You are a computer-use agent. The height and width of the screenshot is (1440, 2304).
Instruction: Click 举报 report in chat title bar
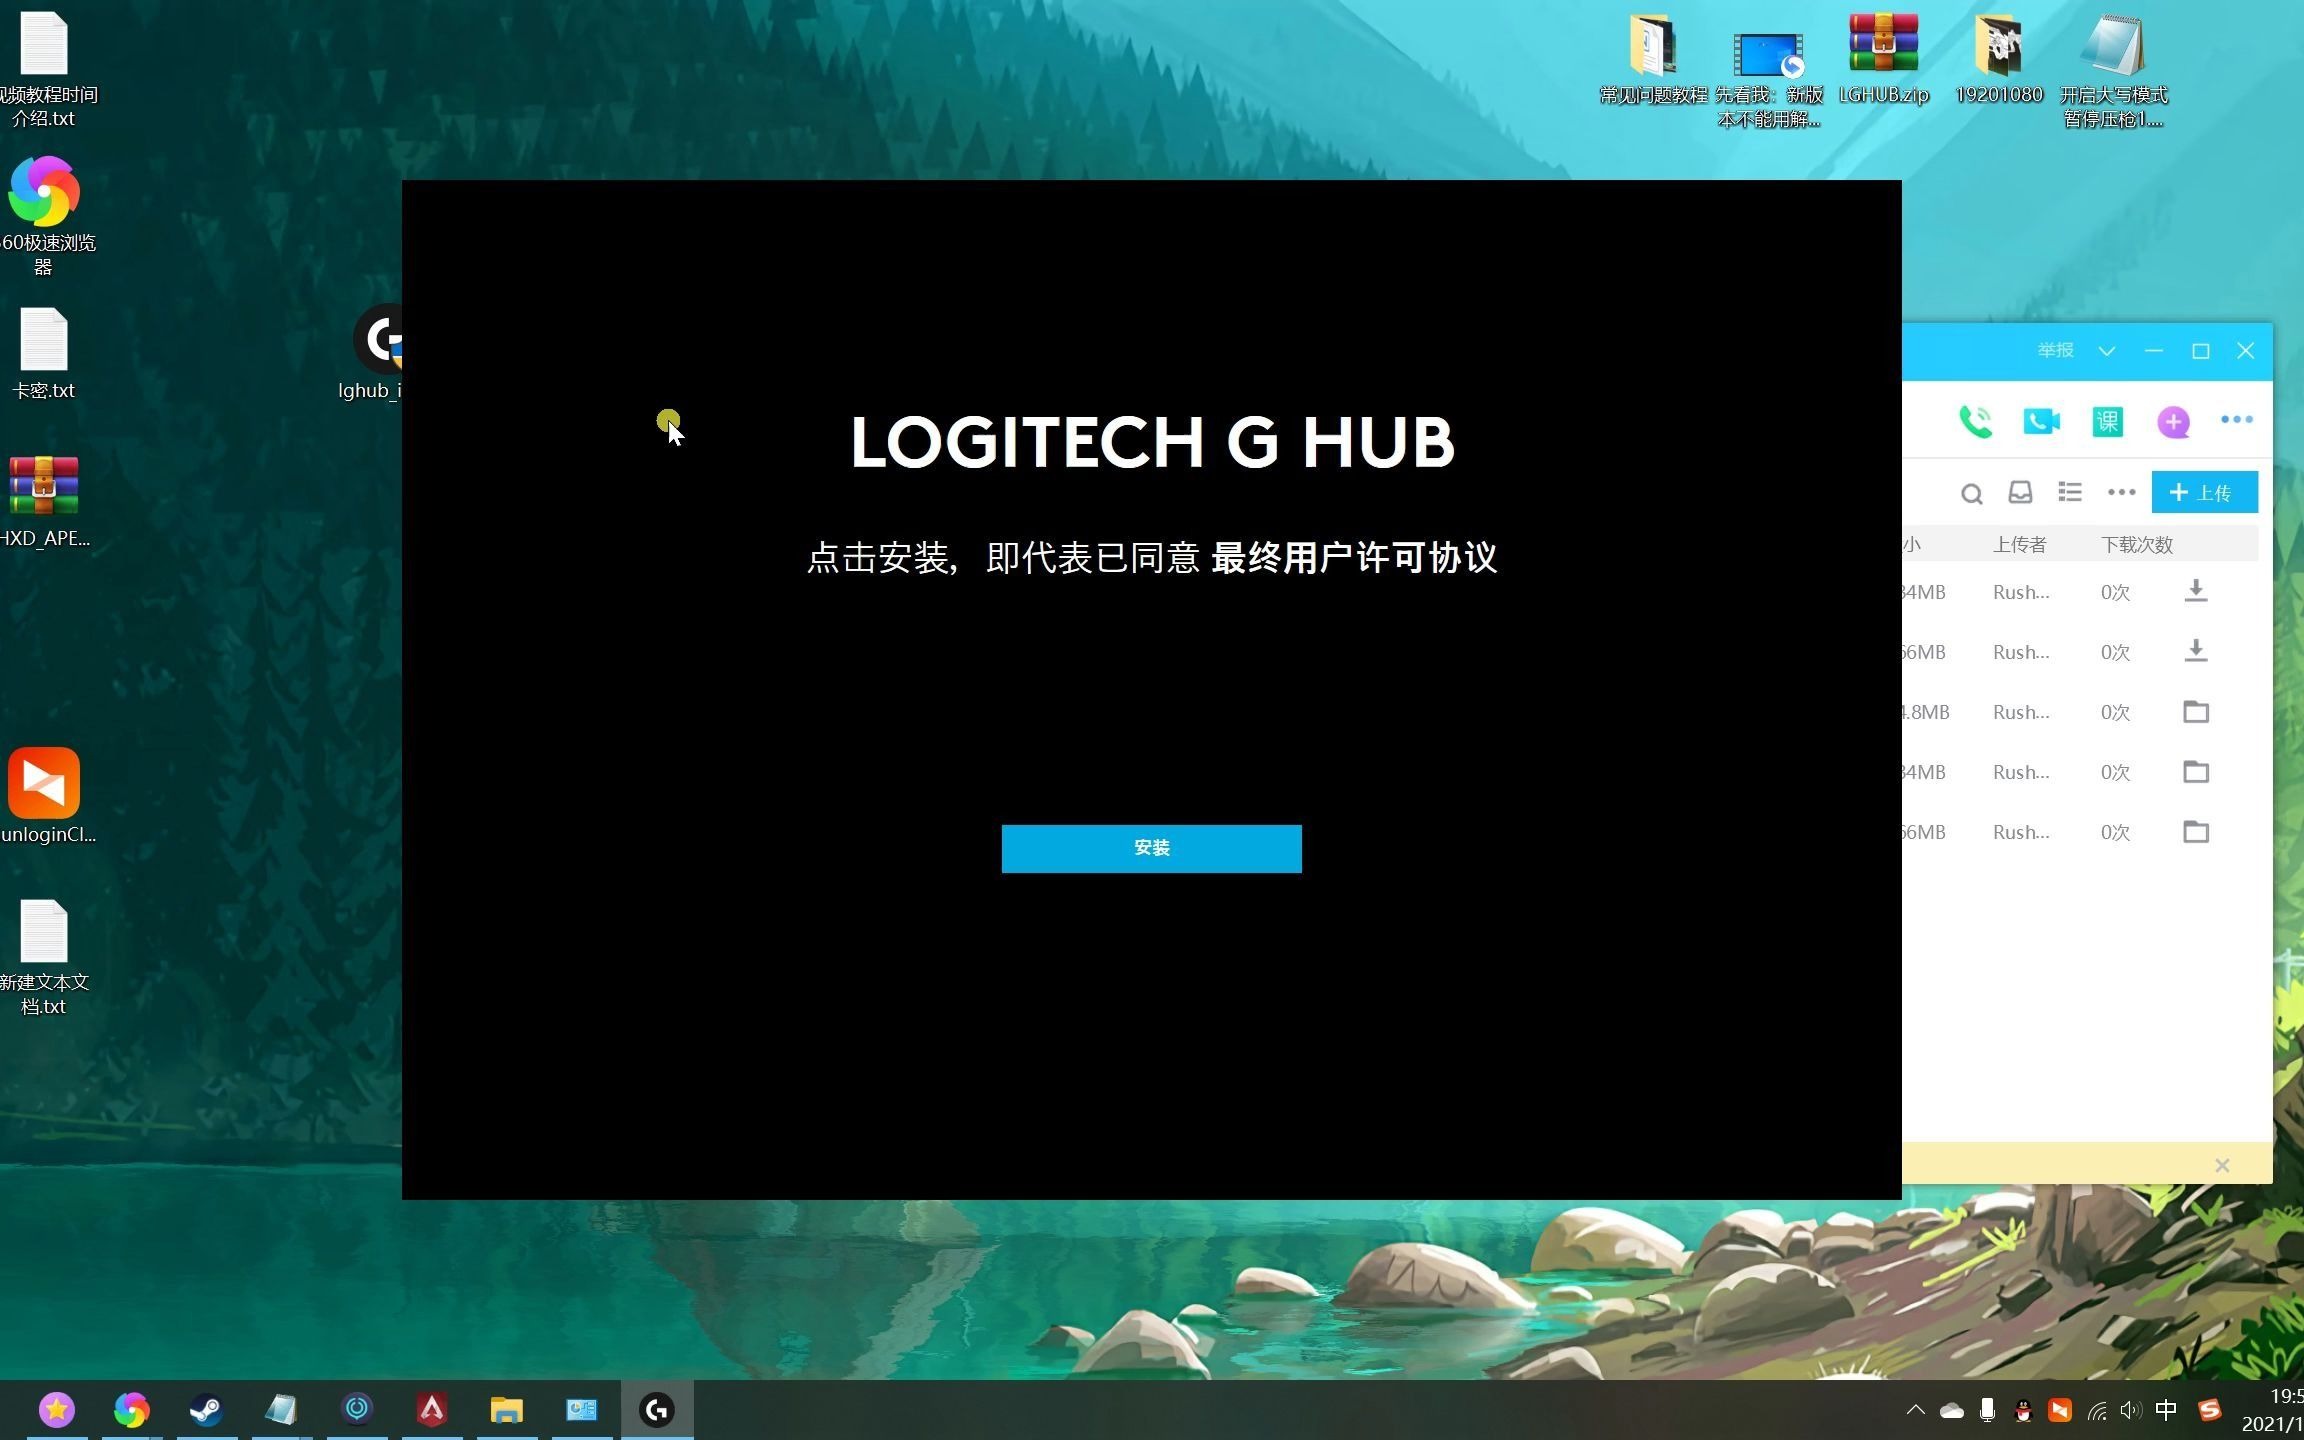(x=2055, y=351)
